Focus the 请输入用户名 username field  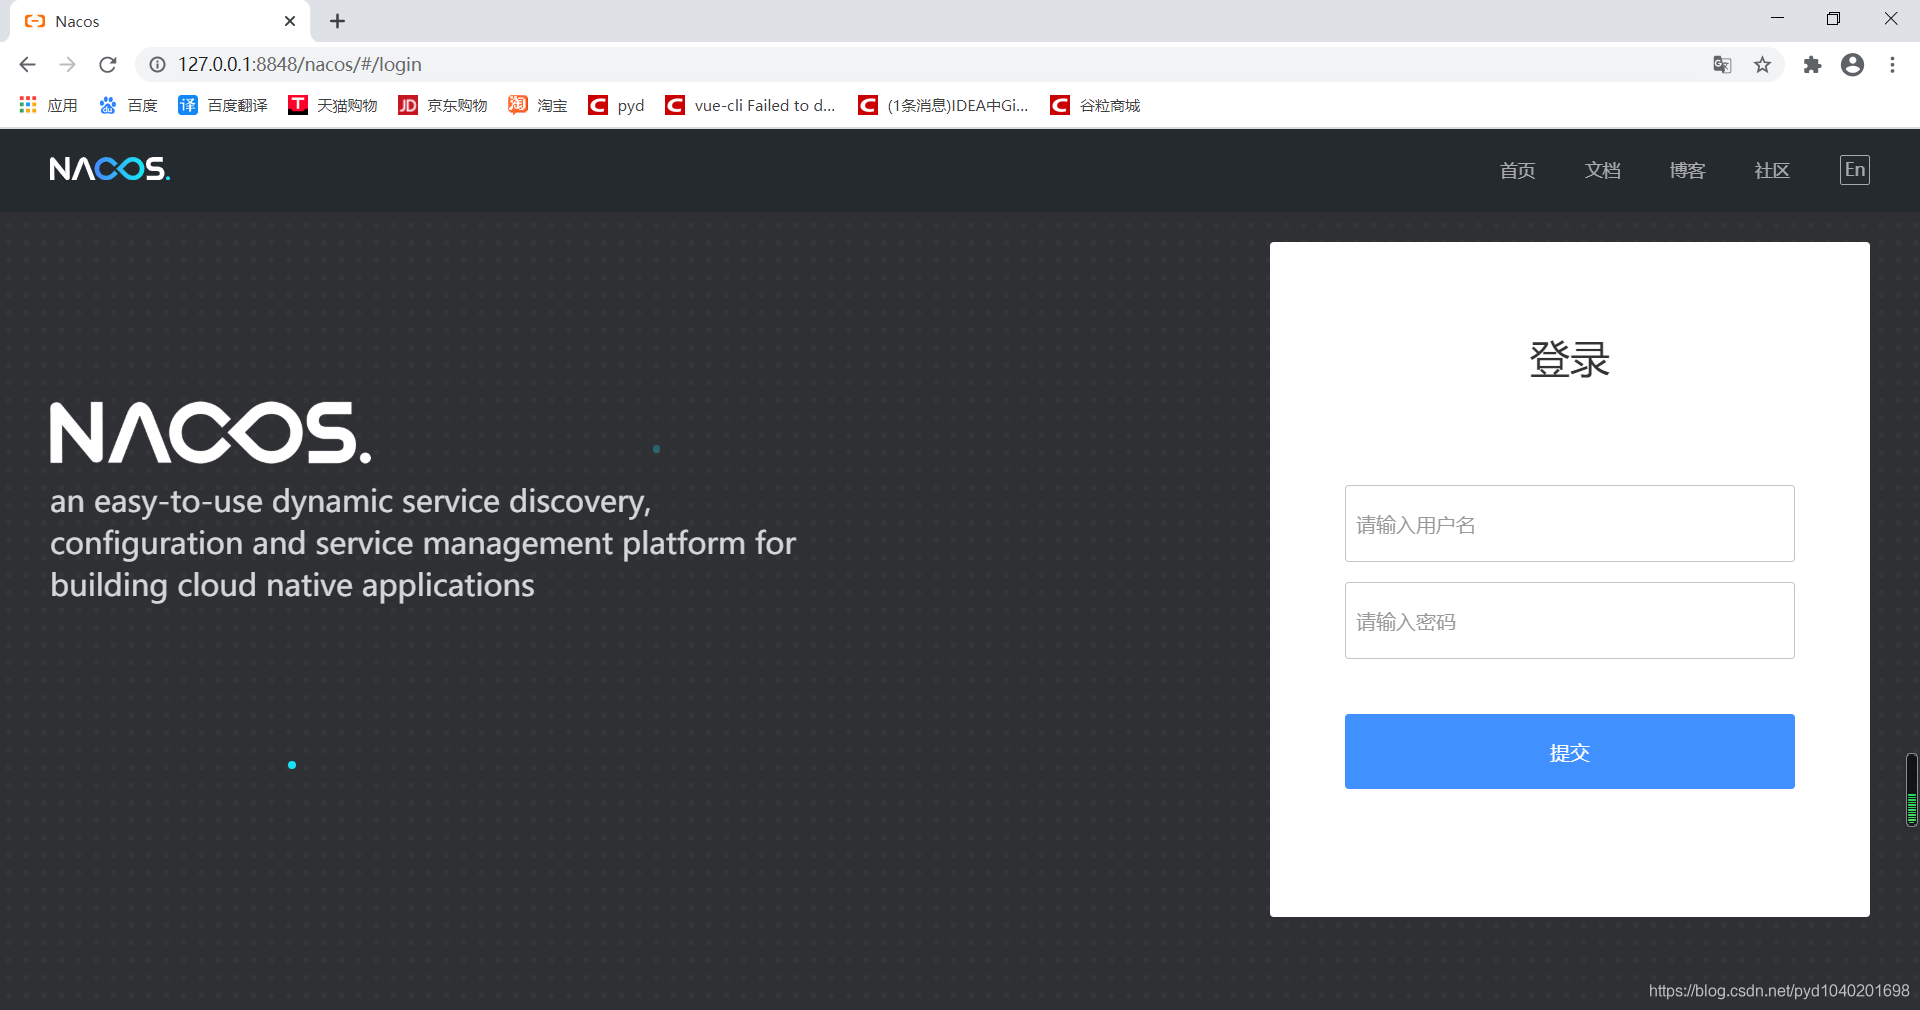point(1569,524)
